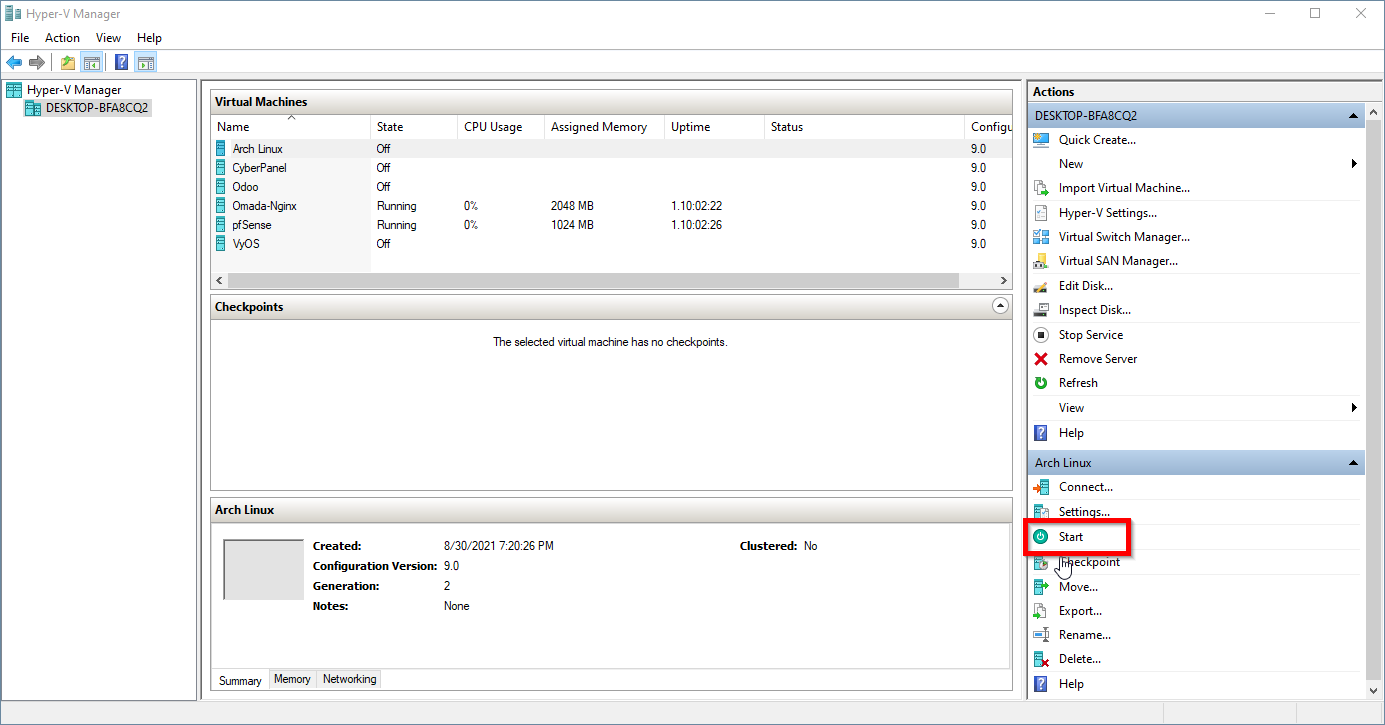The width and height of the screenshot is (1385, 725).
Task: Click the Back arrow toolbar icon
Action: (x=14, y=63)
